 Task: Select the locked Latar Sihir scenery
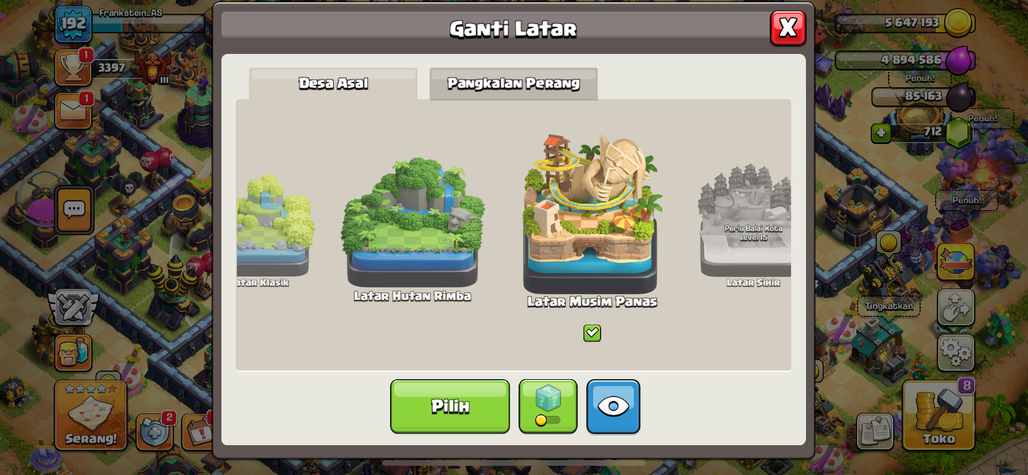click(745, 226)
